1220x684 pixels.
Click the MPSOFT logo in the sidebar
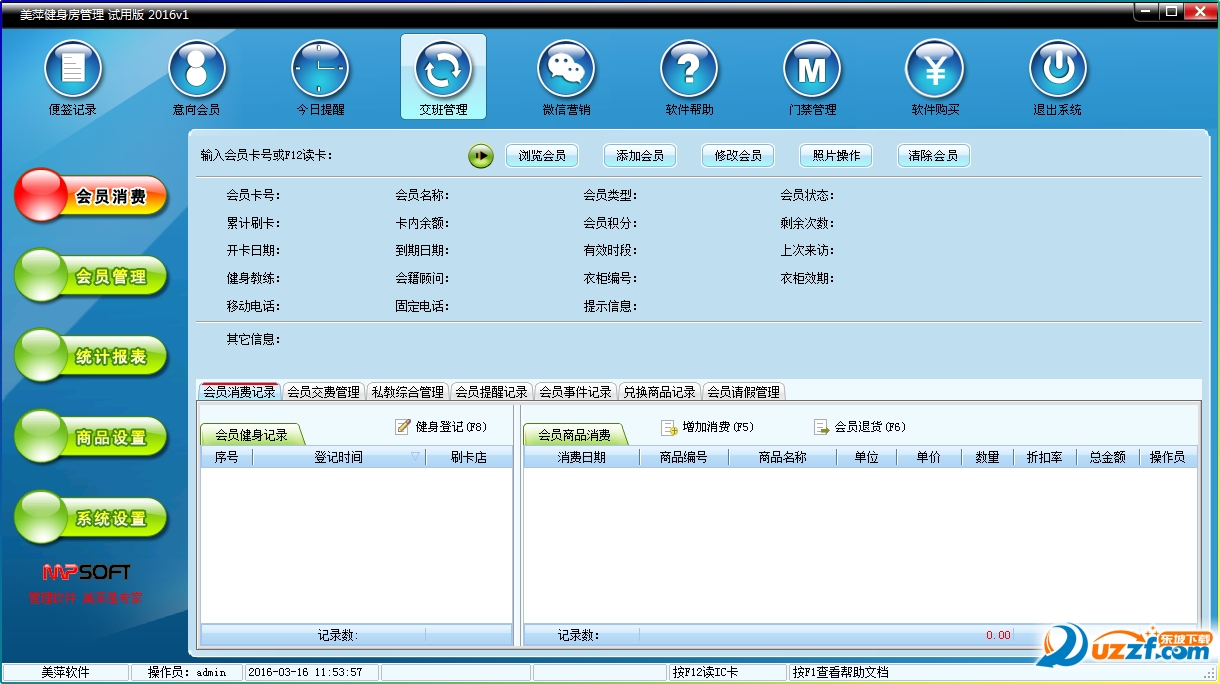(86, 573)
